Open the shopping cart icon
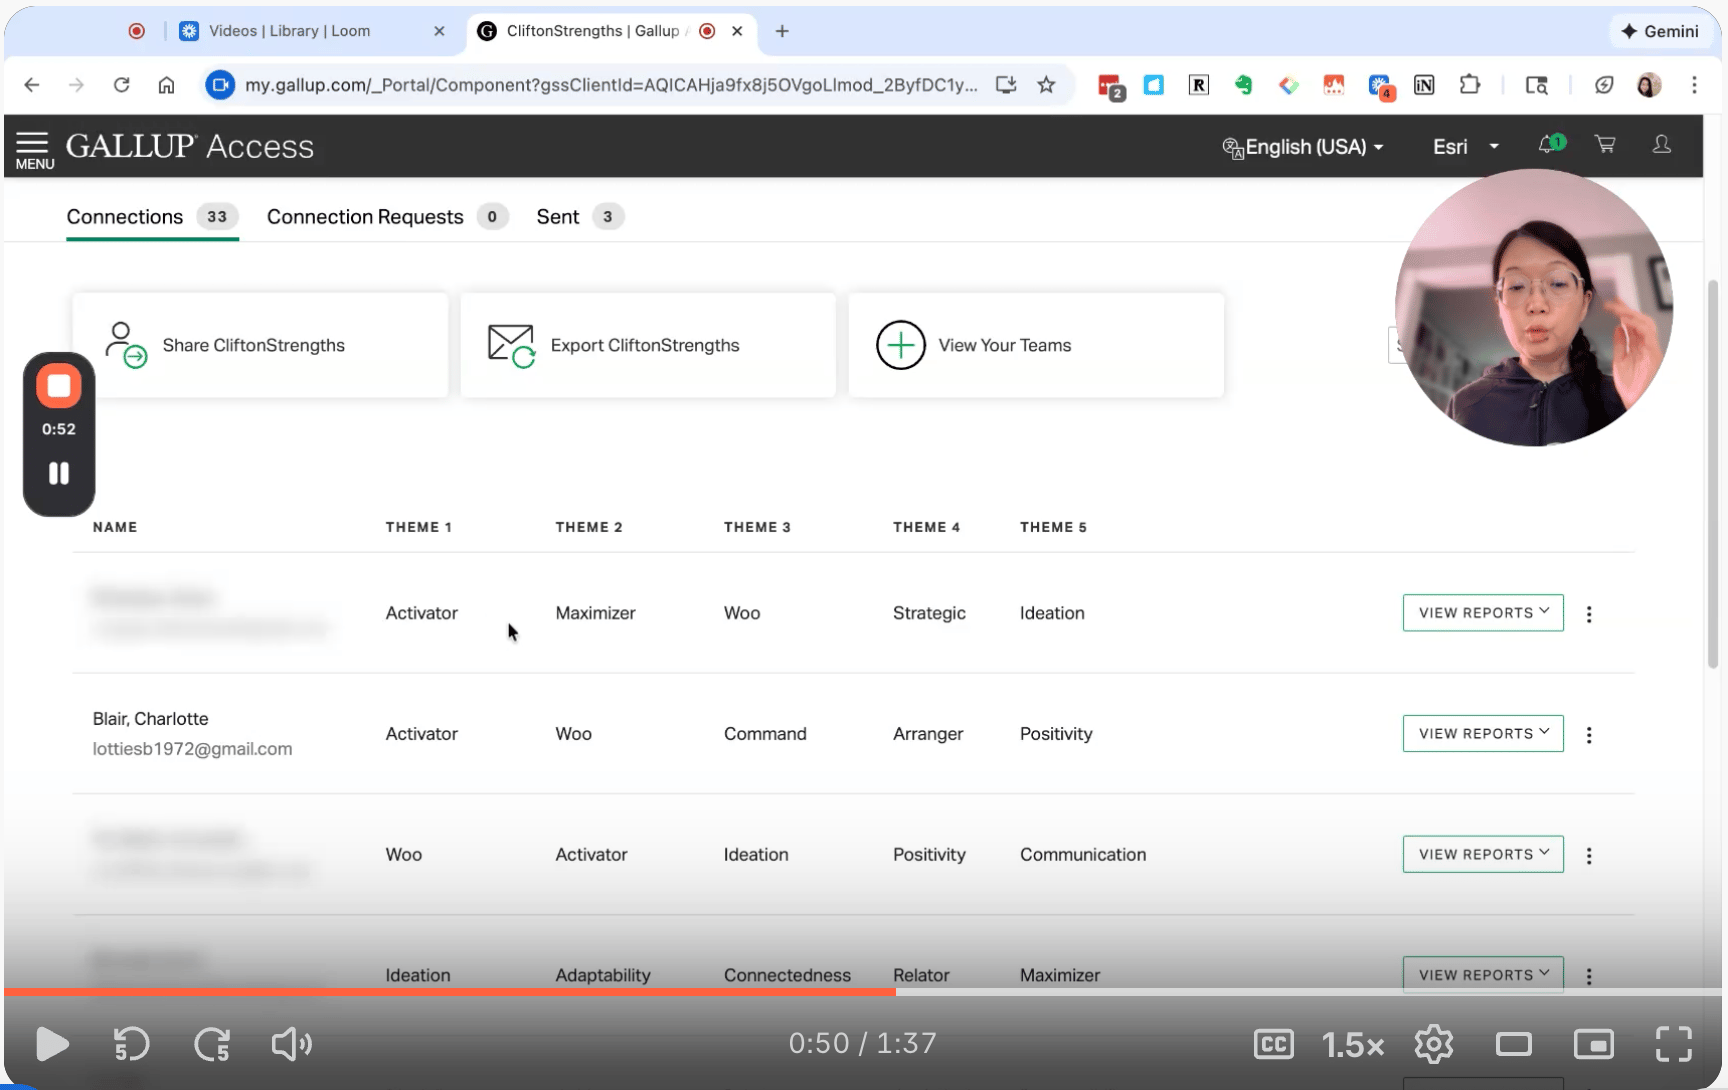1728x1090 pixels. [1605, 145]
